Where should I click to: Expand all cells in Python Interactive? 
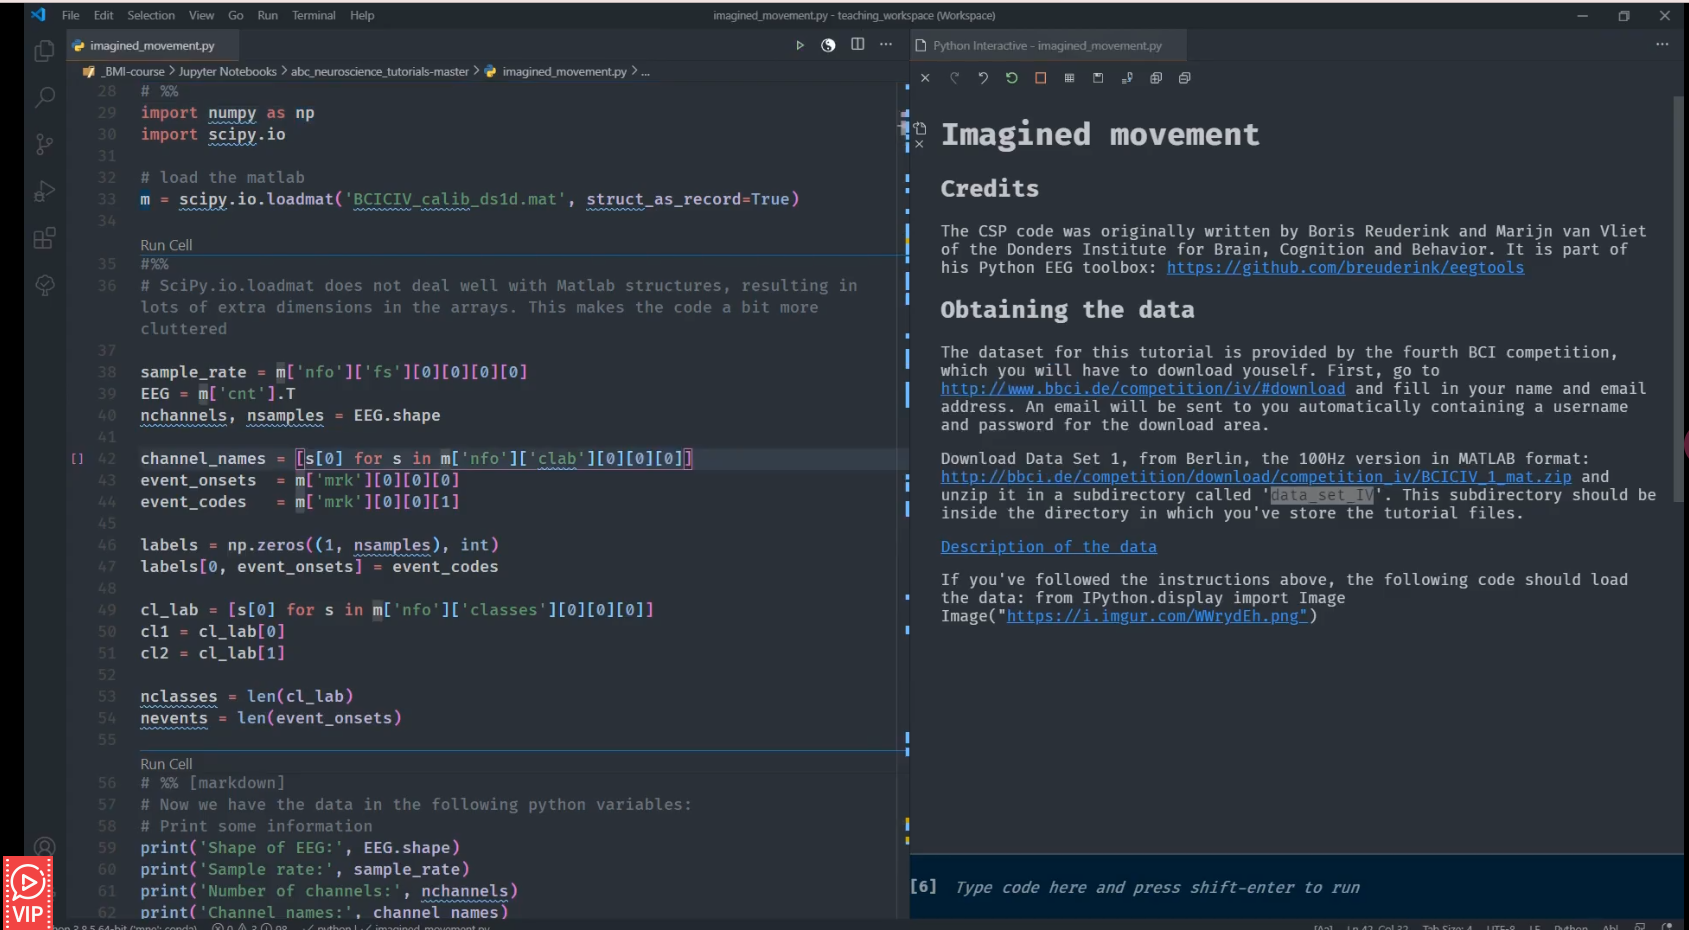point(1156,78)
